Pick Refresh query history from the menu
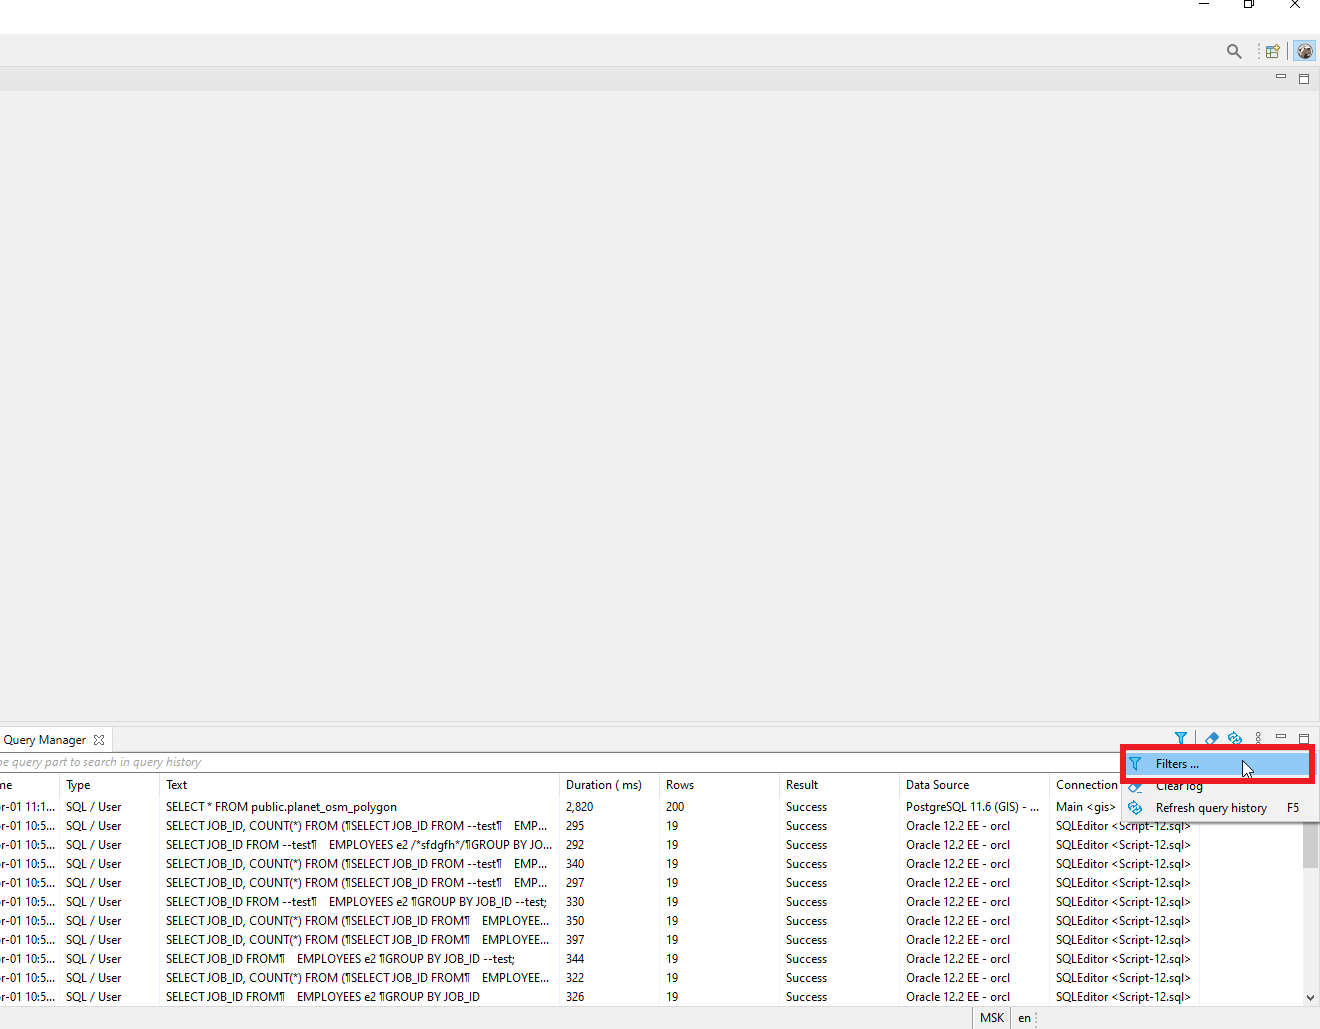Image resolution: width=1320 pixels, height=1029 pixels. (x=1211, y=807)
